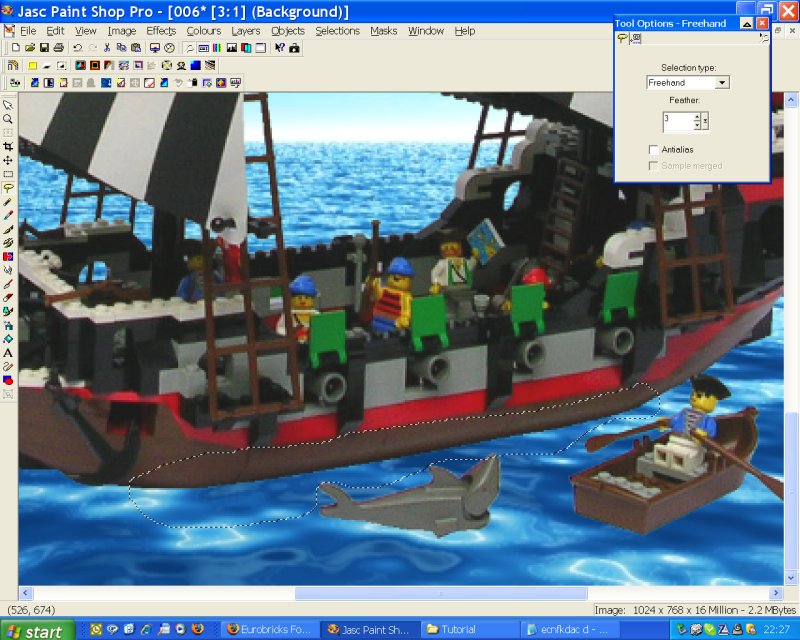This screenshot has height=640, width=800.
Task: Select the Flood Fill tool
Action: 8,339
